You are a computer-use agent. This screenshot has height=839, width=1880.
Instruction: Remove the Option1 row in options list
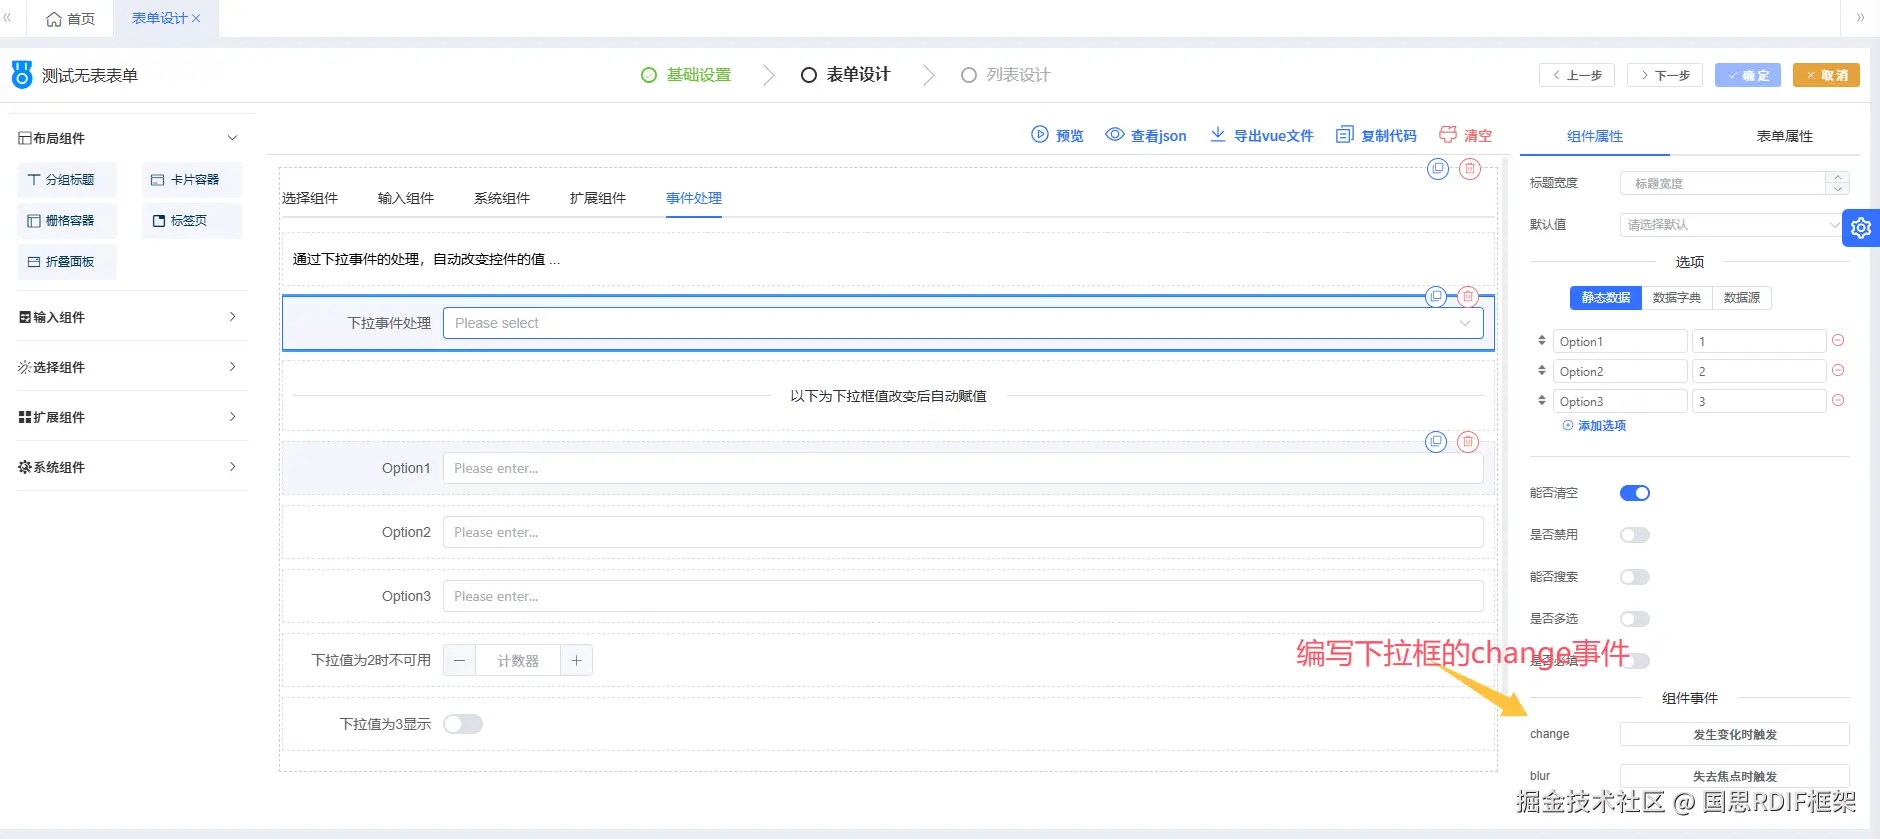click(x=1838, y=340)
